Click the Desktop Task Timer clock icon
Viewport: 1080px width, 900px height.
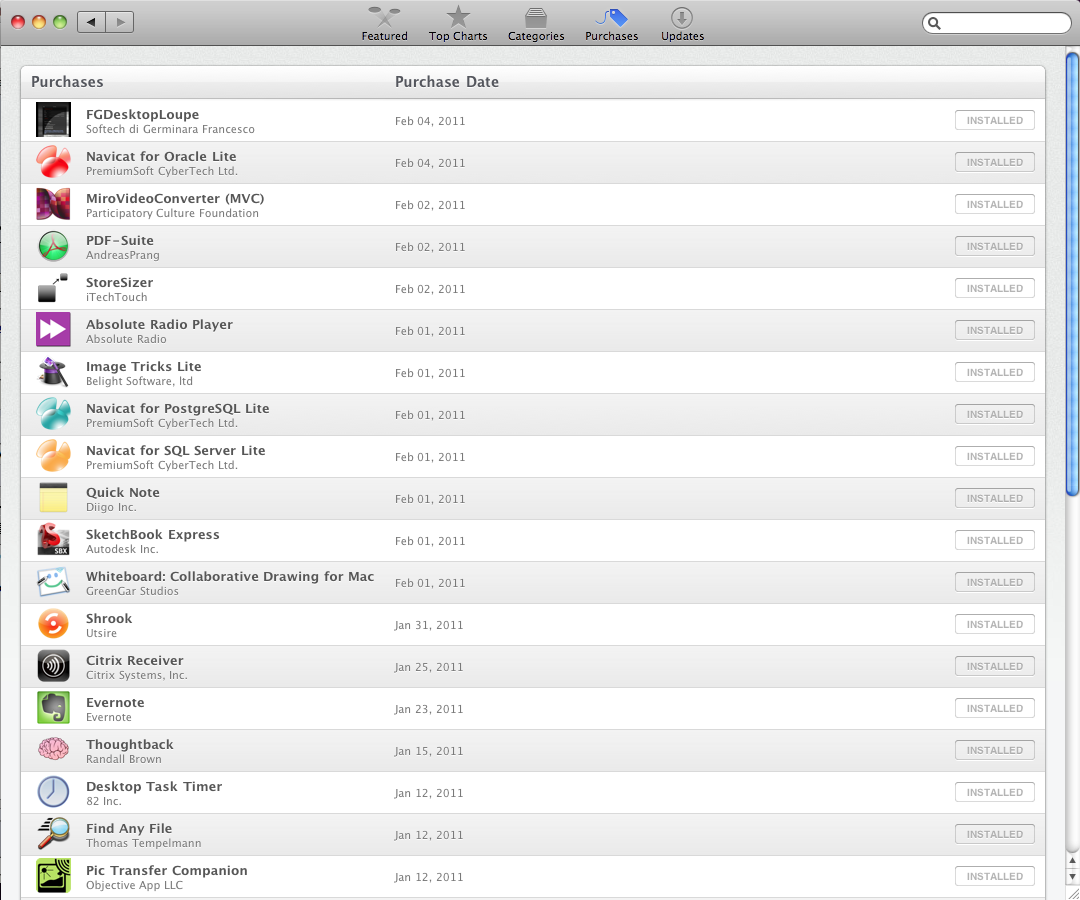[53, 792]
